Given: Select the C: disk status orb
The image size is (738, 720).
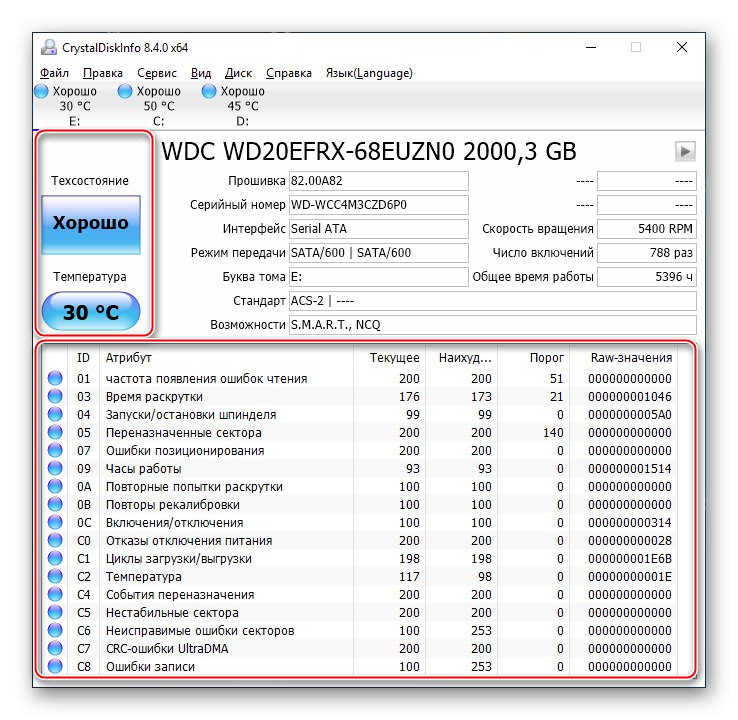Looking at the screenshot, I should click(x=125, y=91).
